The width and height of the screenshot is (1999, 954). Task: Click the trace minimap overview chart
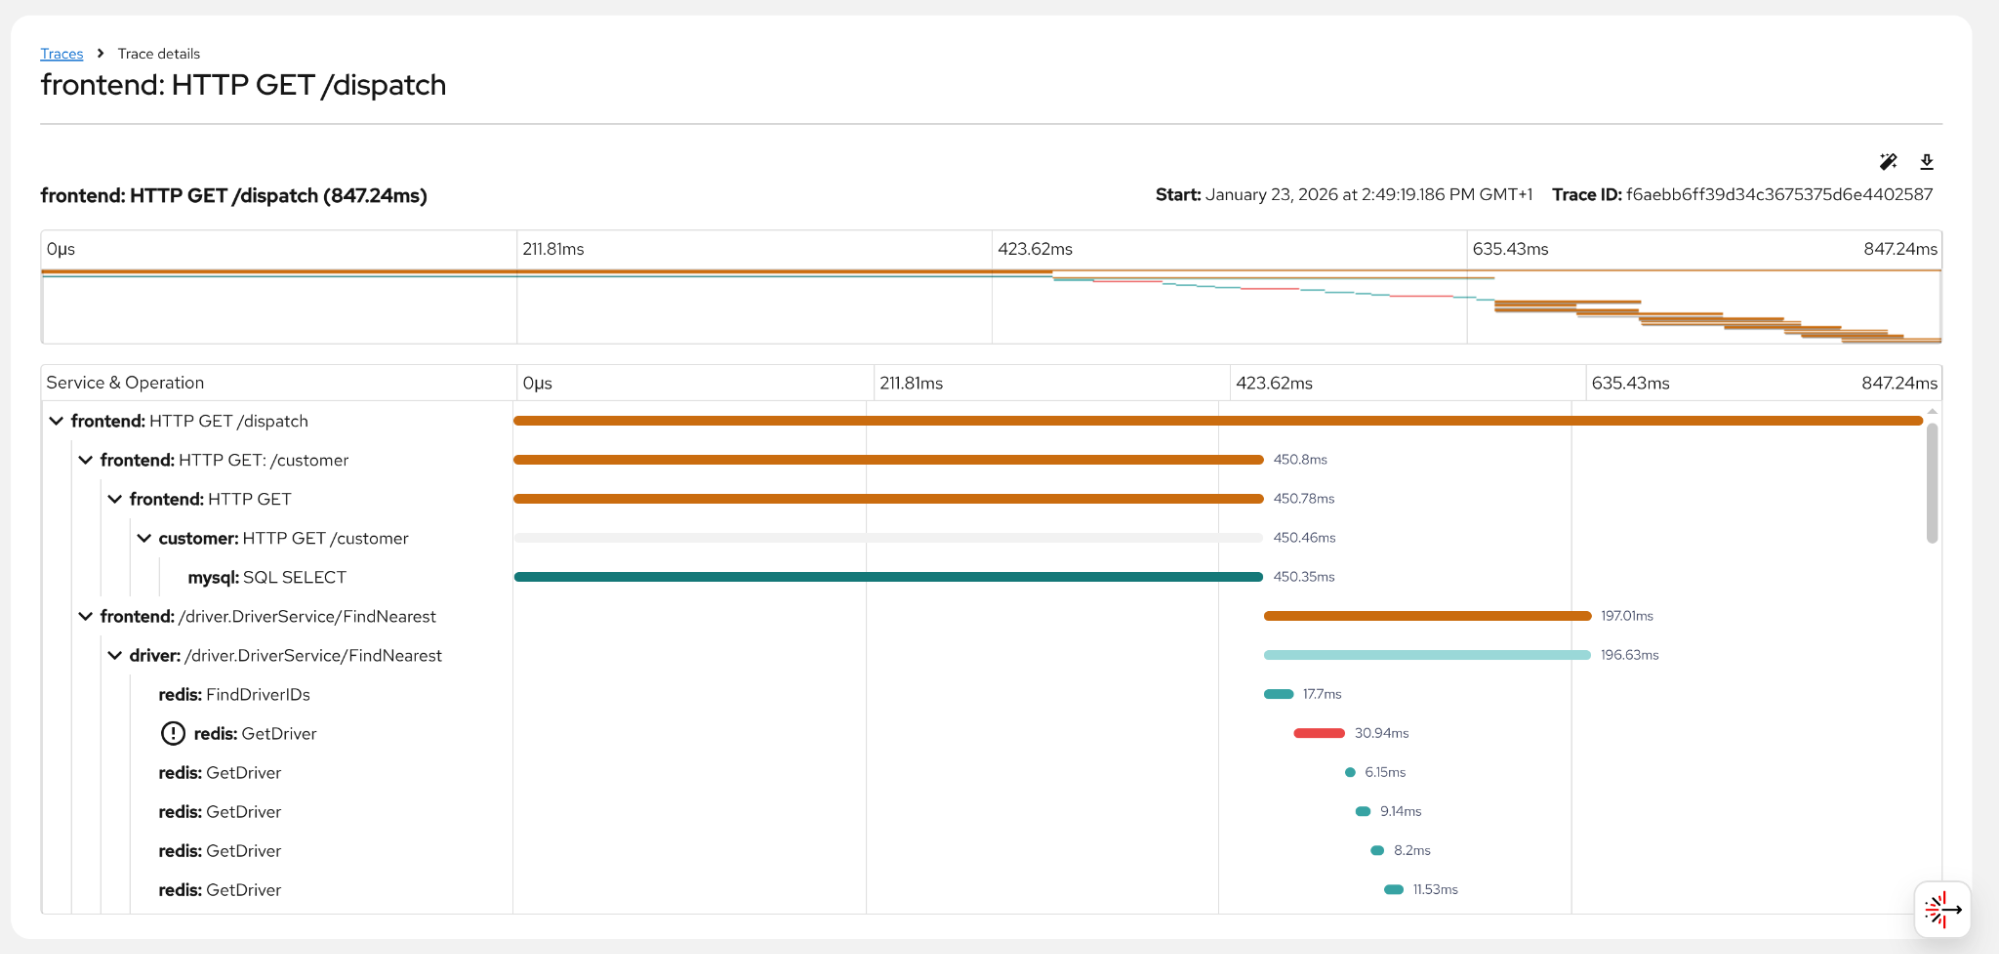[x=990, y=305]
